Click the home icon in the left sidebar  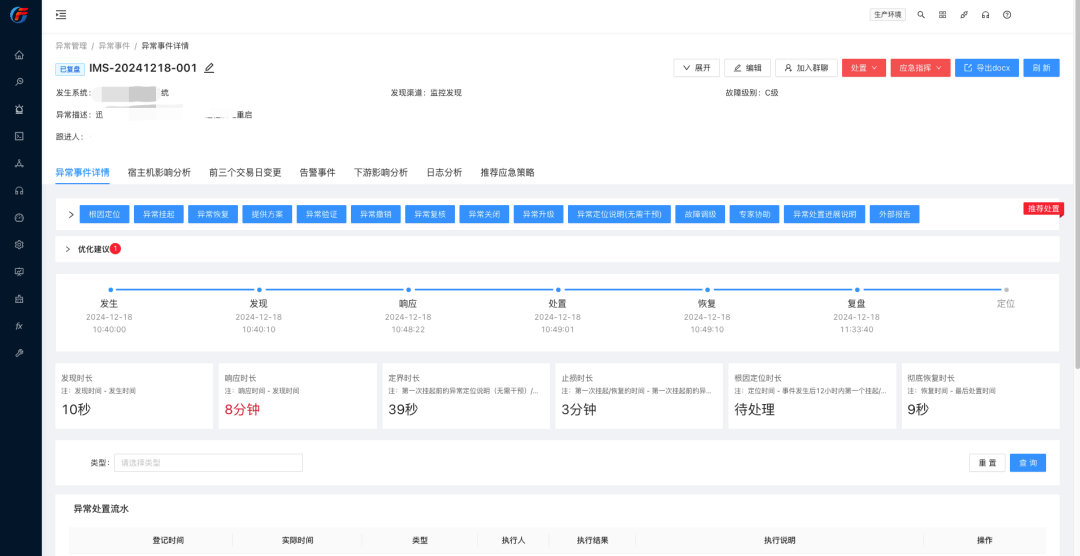pos(19,55)
